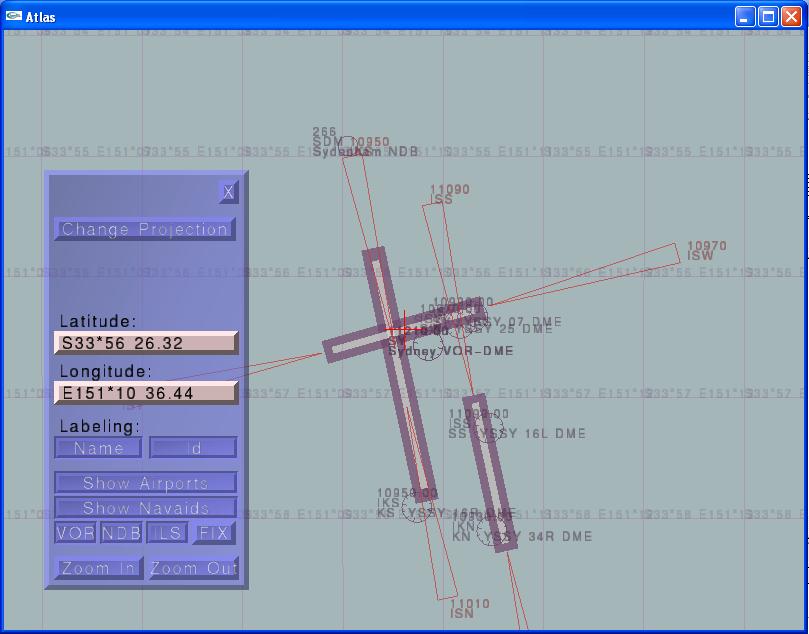Open the Atlas window system menu icon
Image resolution: width=809 pixels, height=634 pixels.
coord(14,16)
